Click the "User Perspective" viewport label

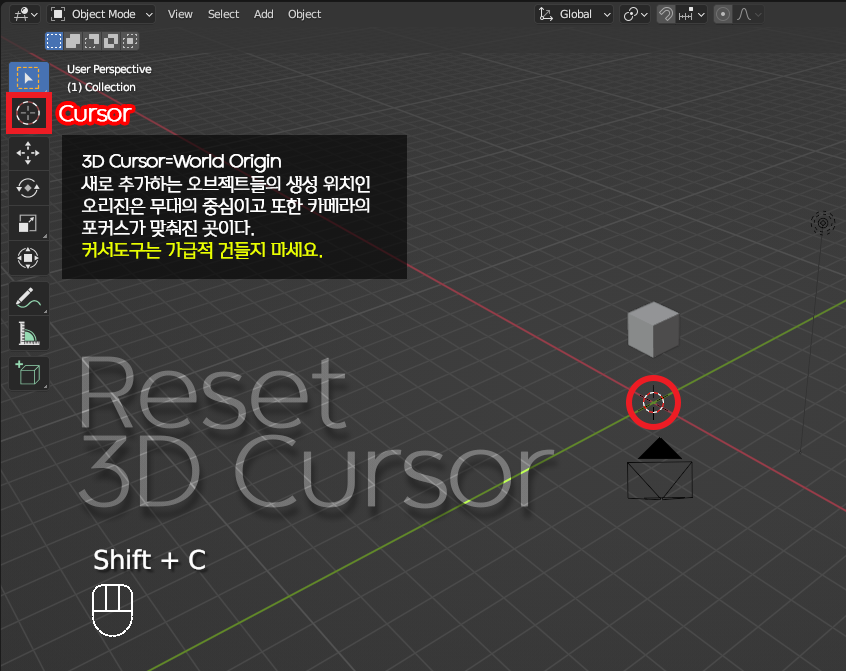tap(109, 69)
